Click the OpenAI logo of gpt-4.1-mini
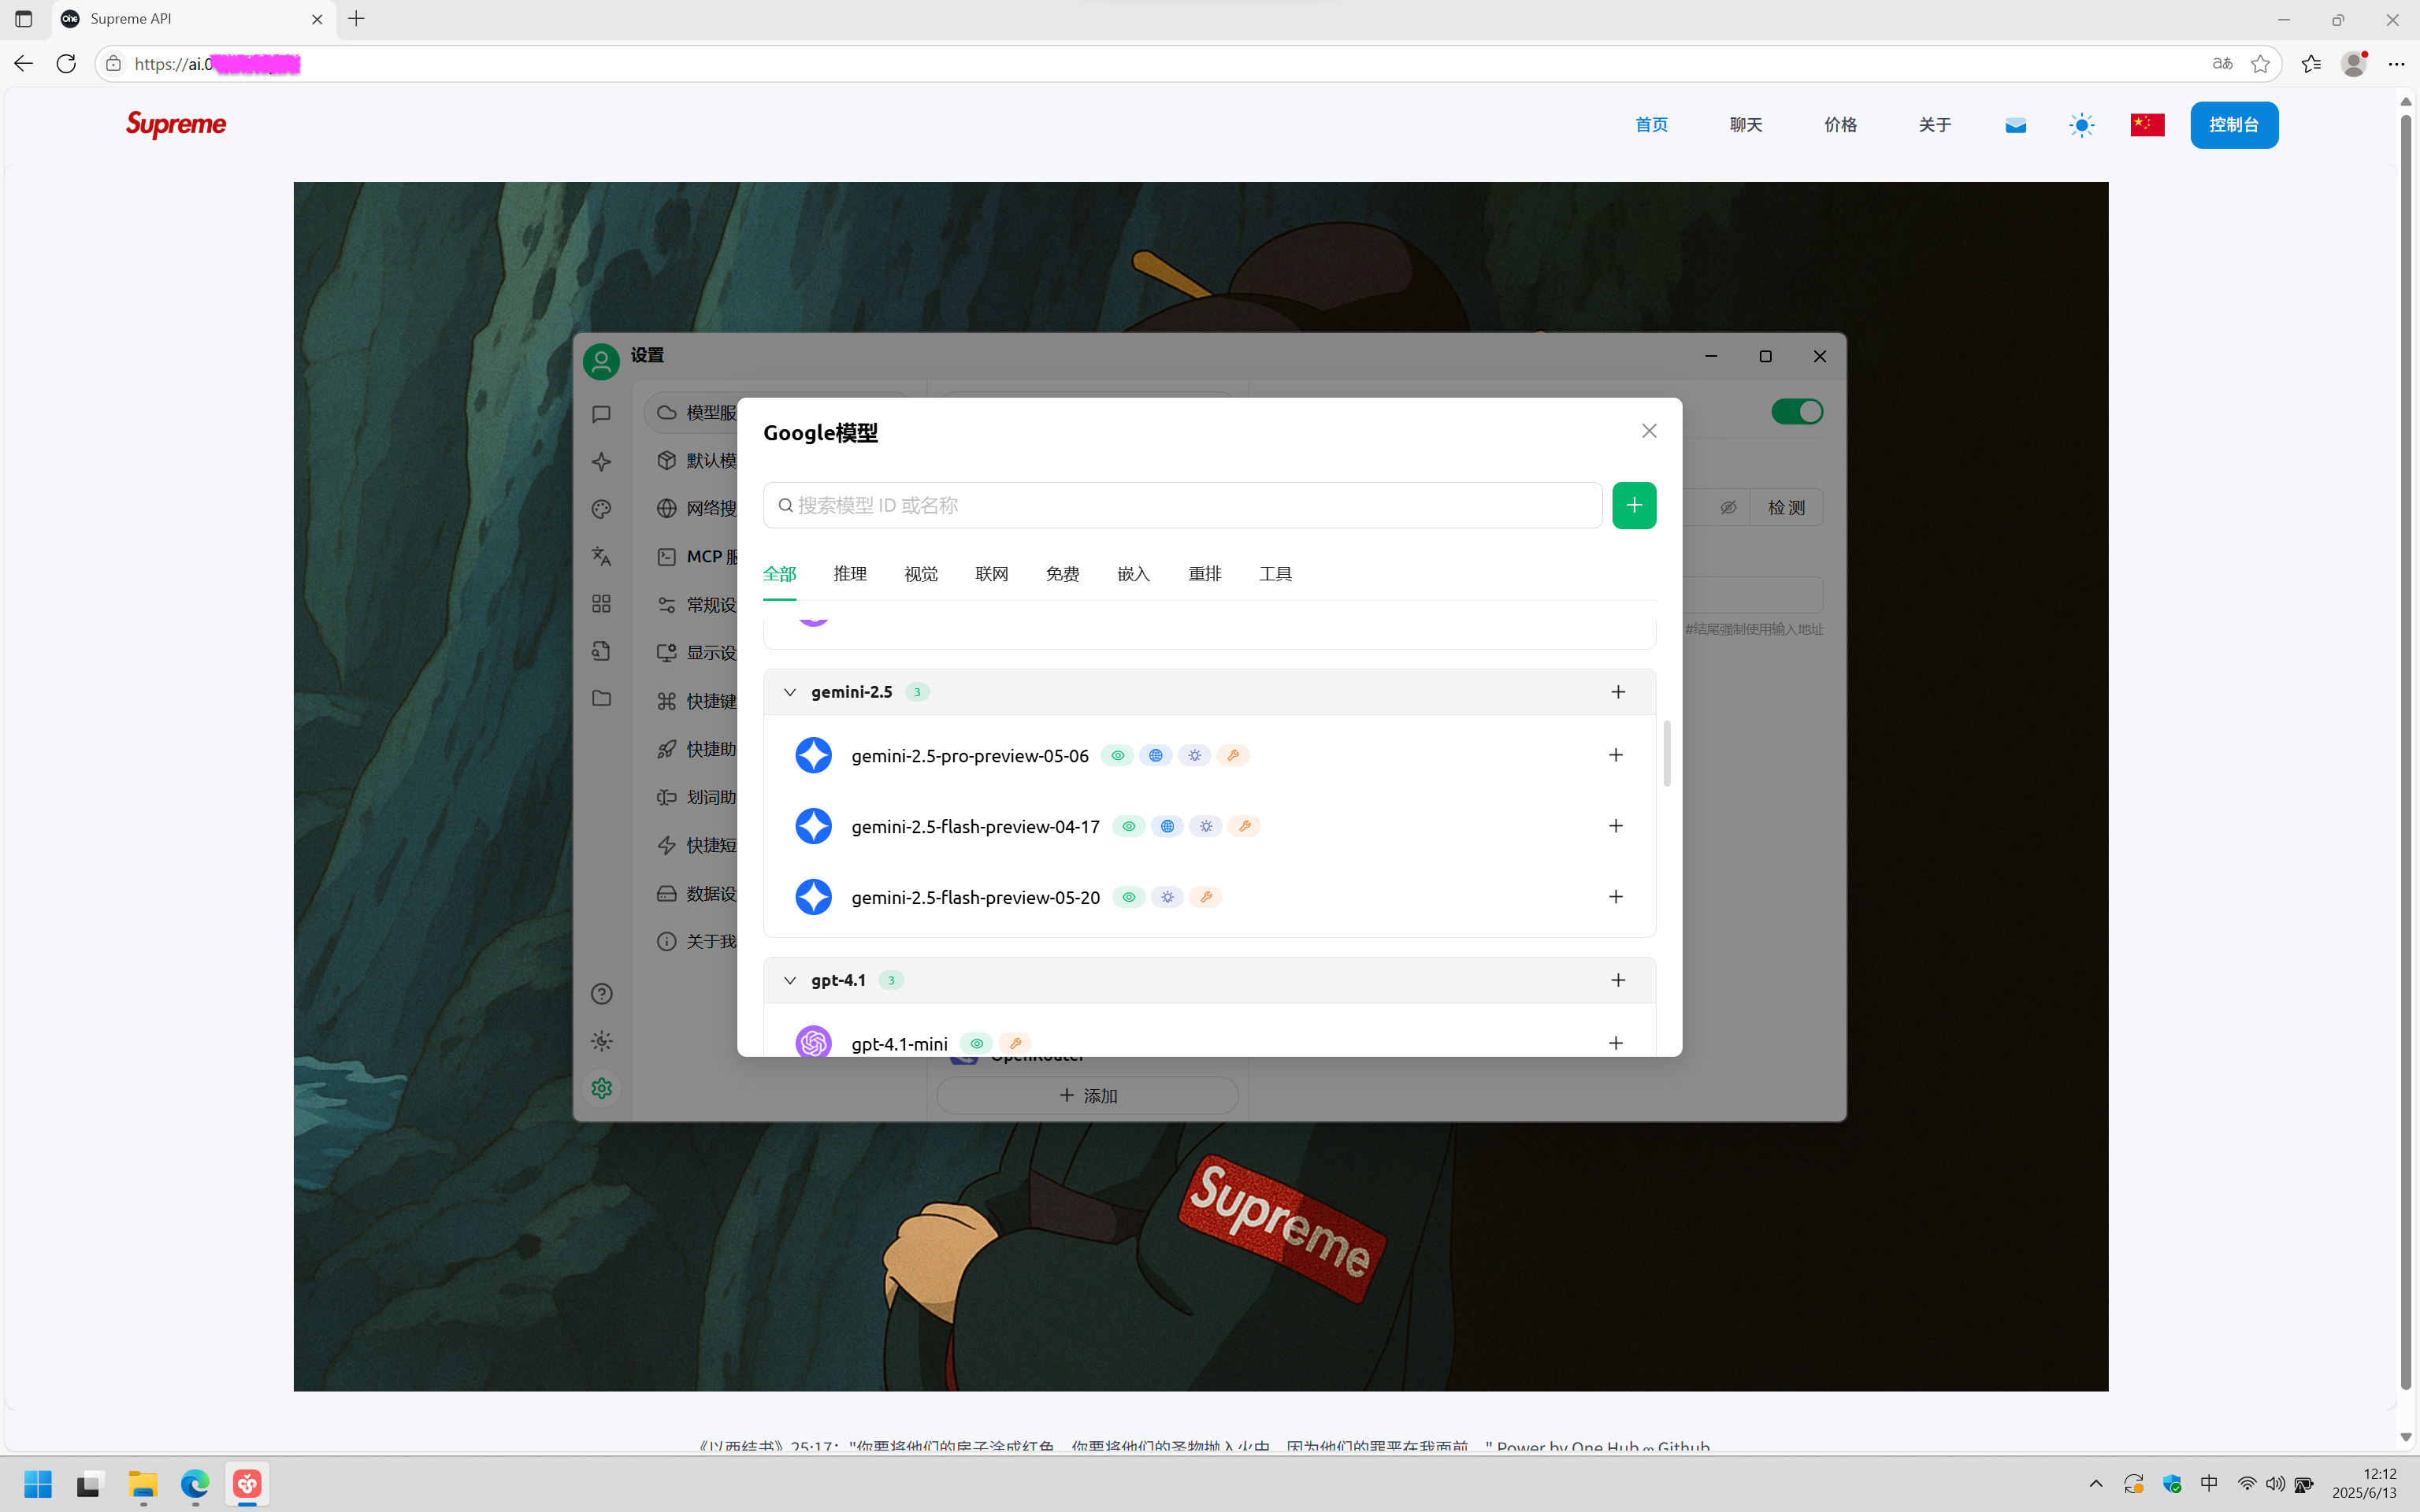Viewport: 2420px width, 1512px height. coord(813,1042)
